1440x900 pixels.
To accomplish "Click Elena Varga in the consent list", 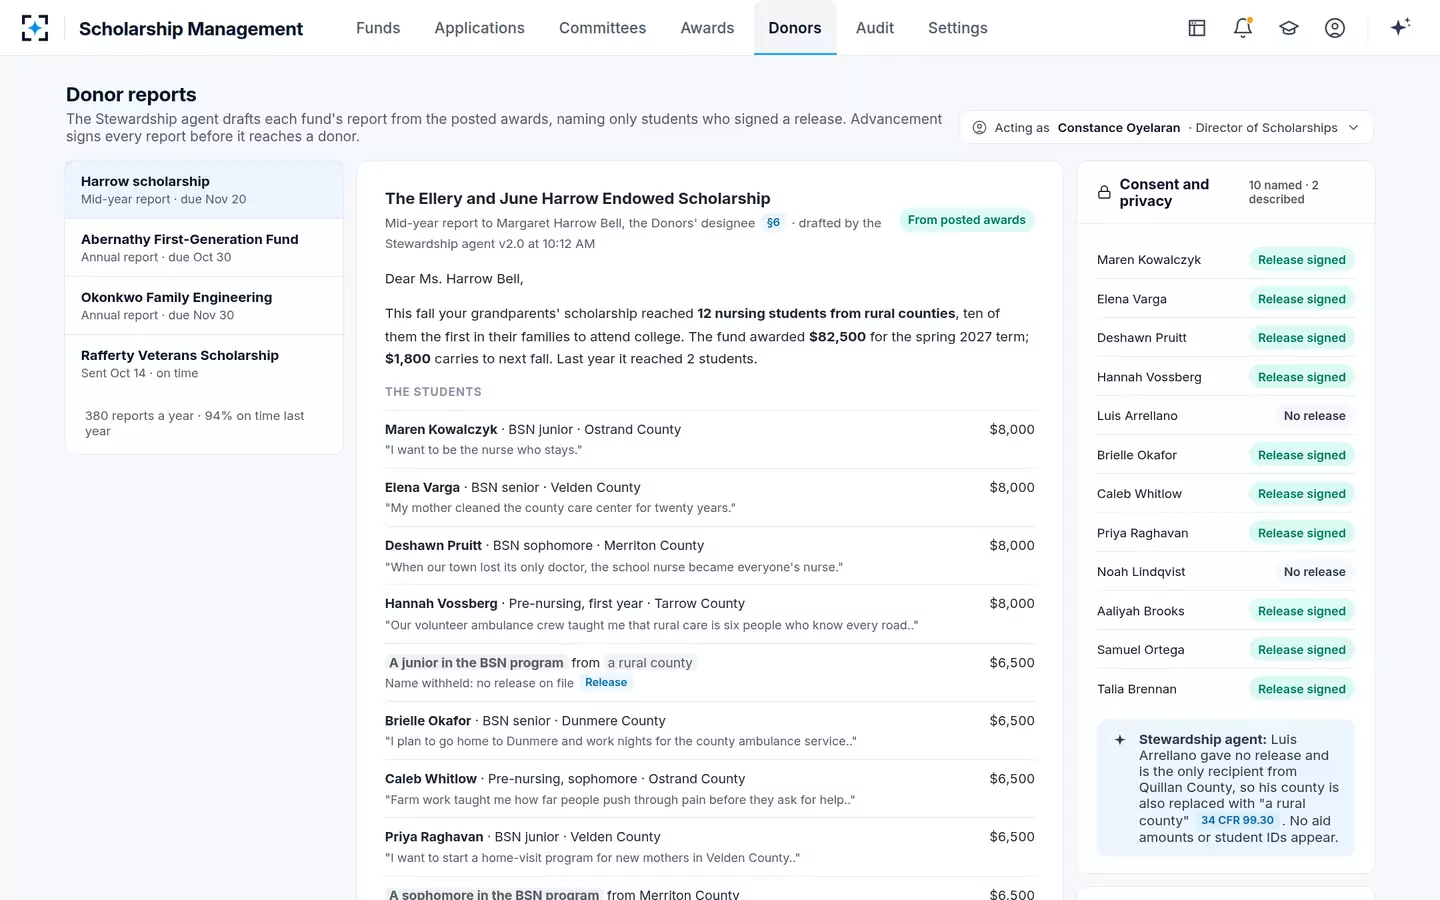I will 1132,299.
